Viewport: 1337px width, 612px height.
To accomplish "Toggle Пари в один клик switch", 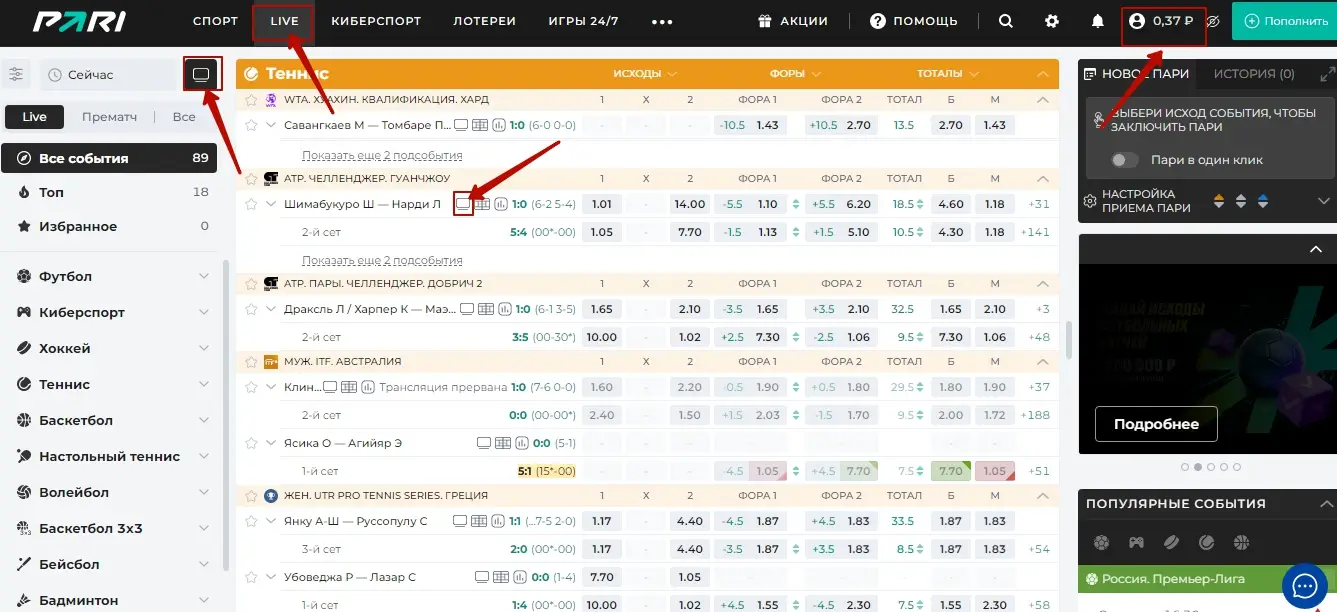I will click(1125, 160).
